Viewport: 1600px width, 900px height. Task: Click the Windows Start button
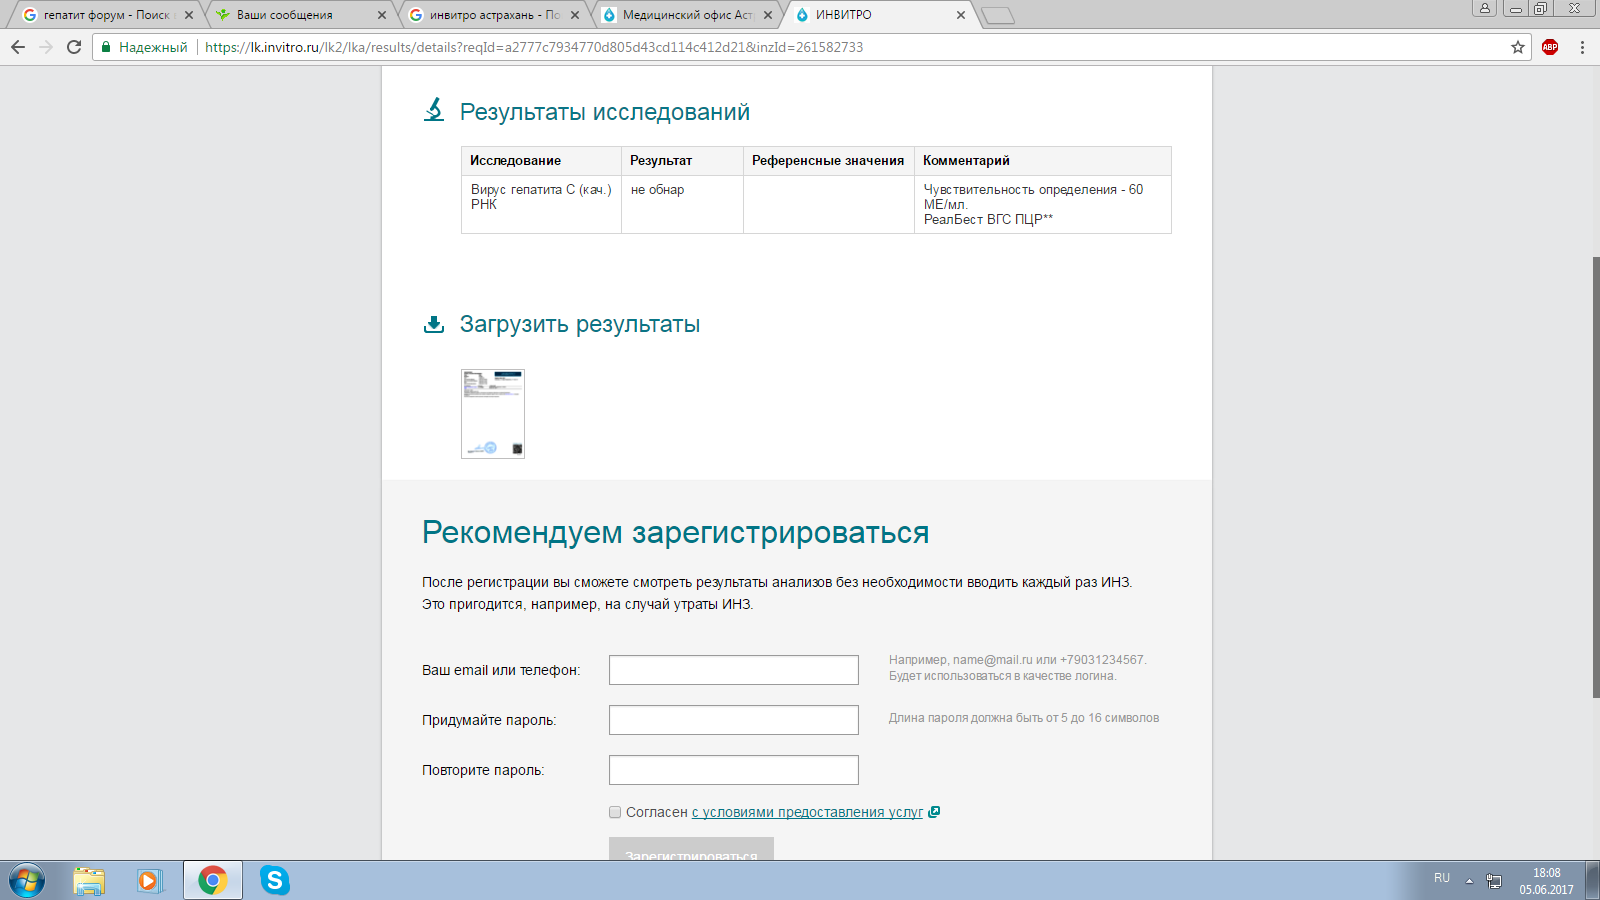27,880
